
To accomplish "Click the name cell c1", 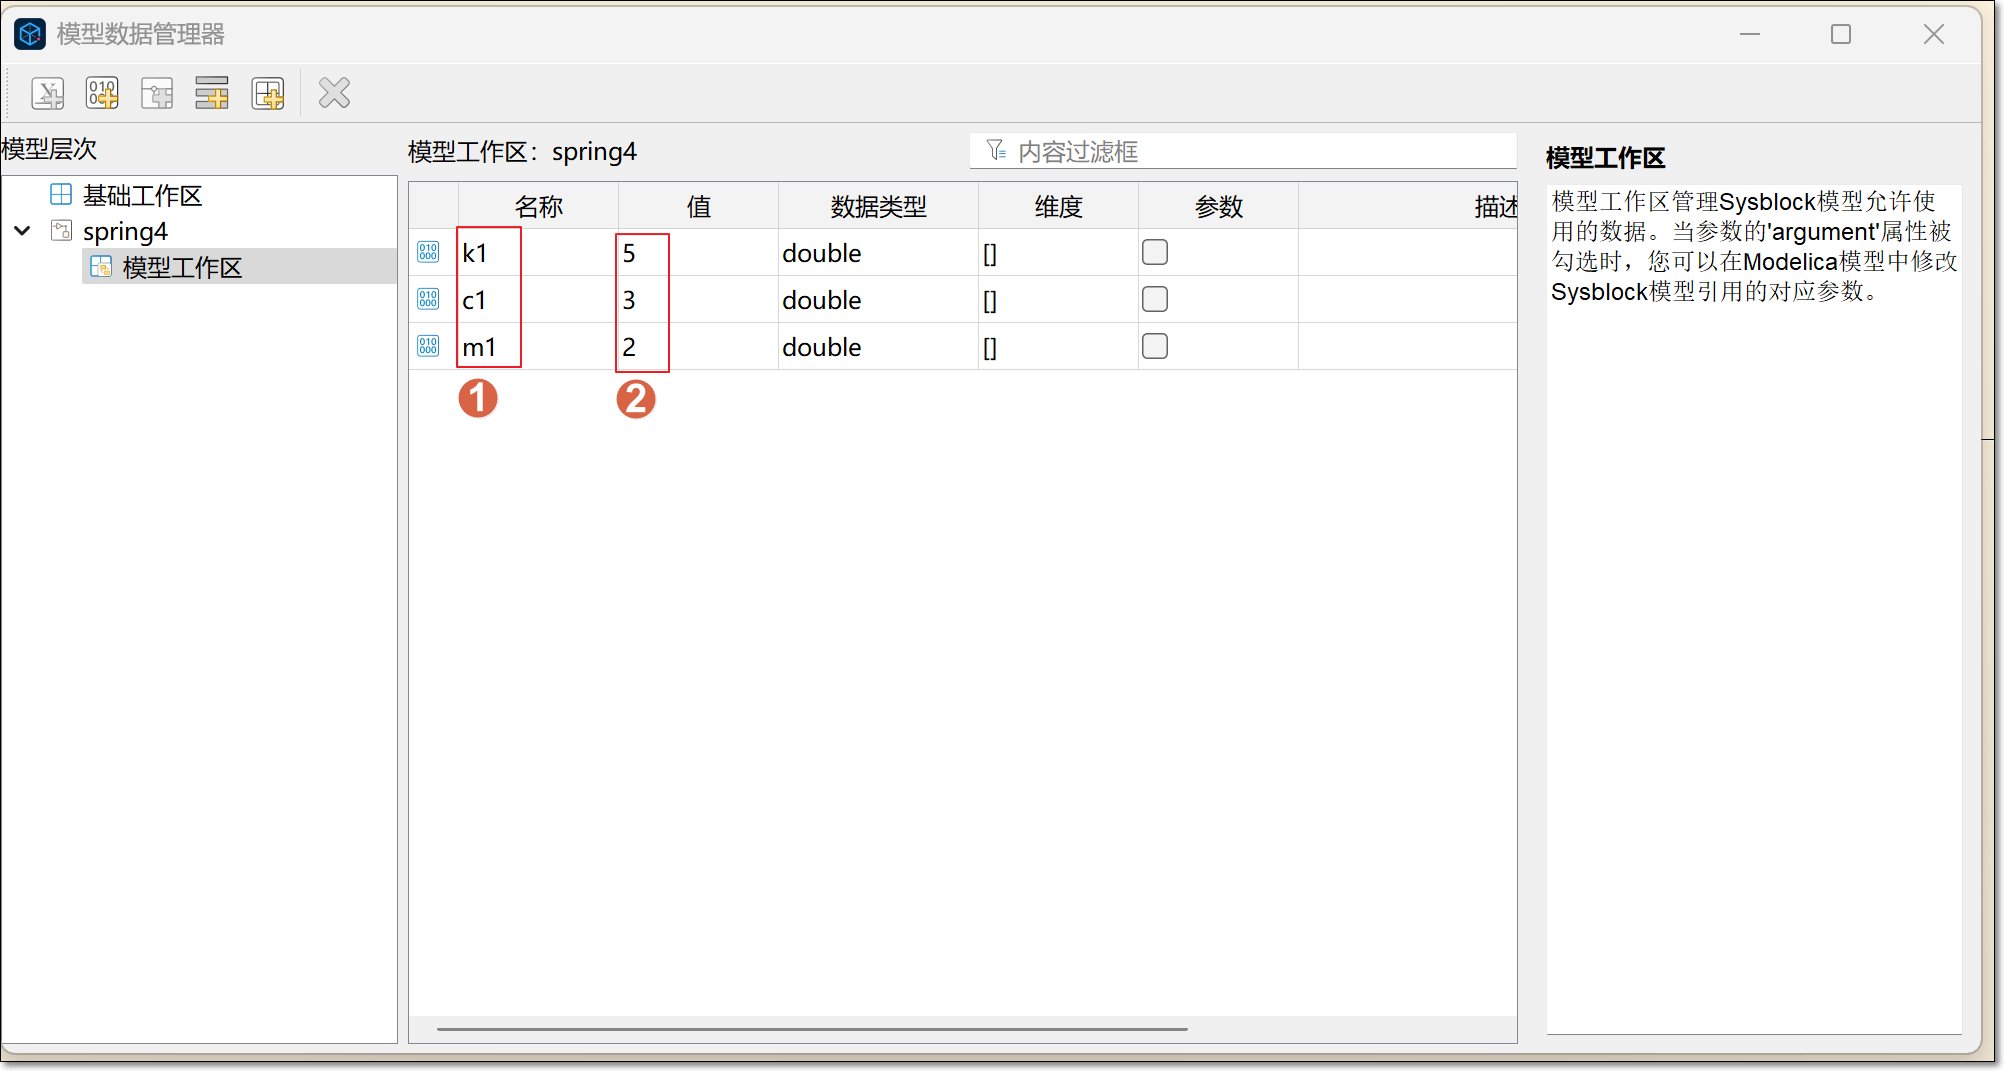I will [x=538, y=299].
